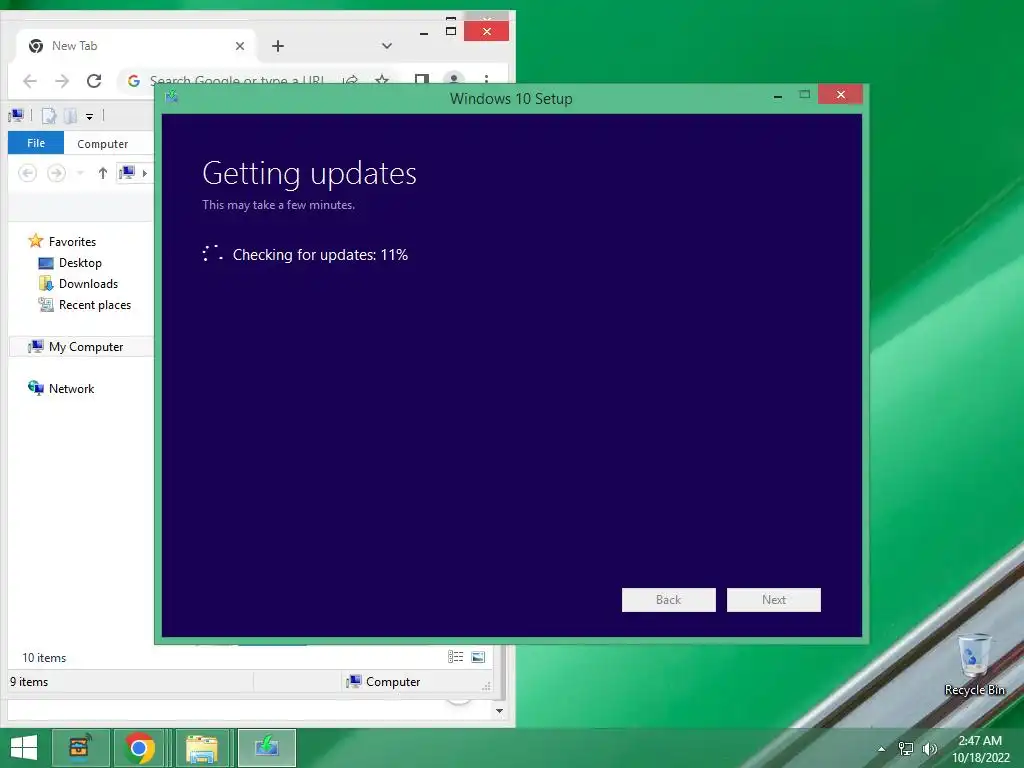Viewport: 1024px width, 768px height.
Task: Click the Explorer Forward navigation arrow
Action: [57, 173]
